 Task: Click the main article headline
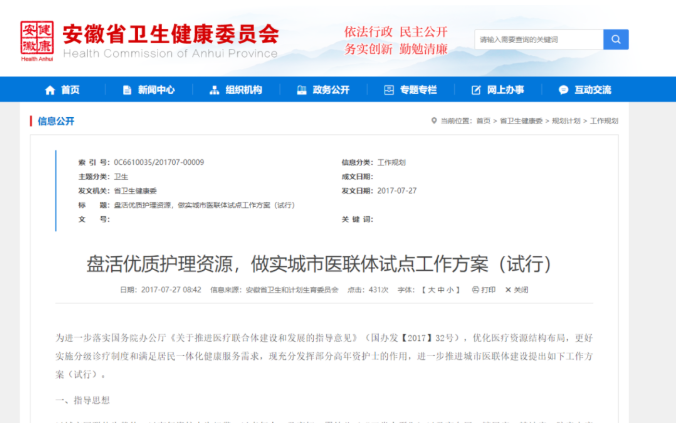319,264
